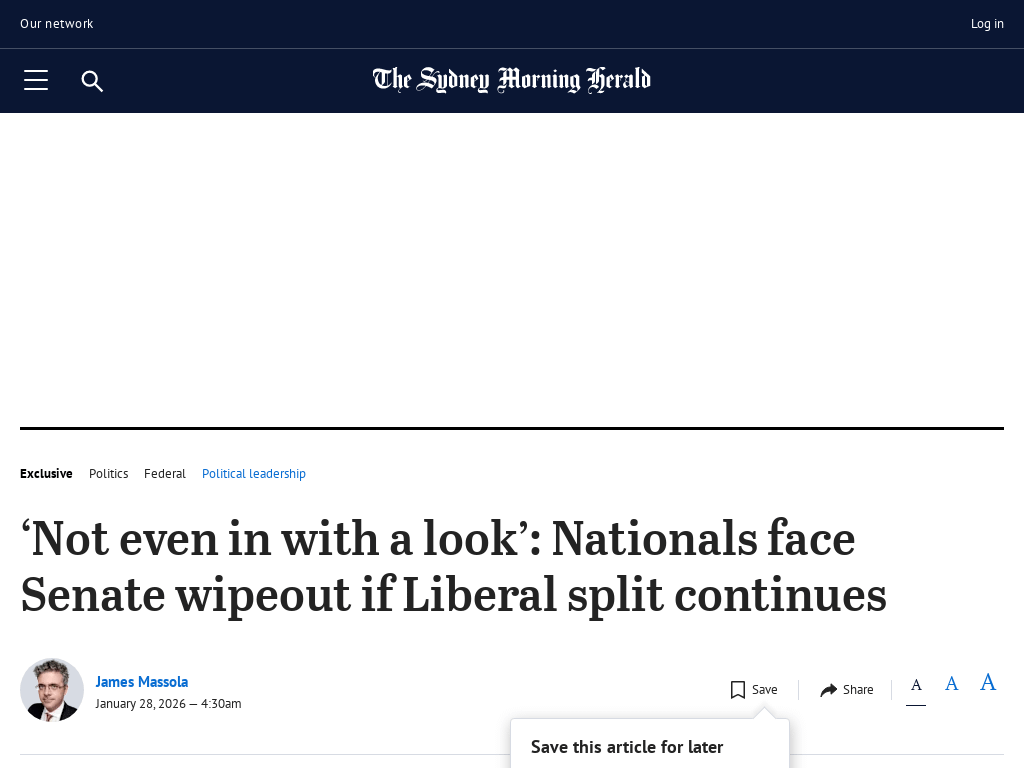This screenshot has height=768, width=1024.
Task: Open the Politics section link
Action: point(109,474)
